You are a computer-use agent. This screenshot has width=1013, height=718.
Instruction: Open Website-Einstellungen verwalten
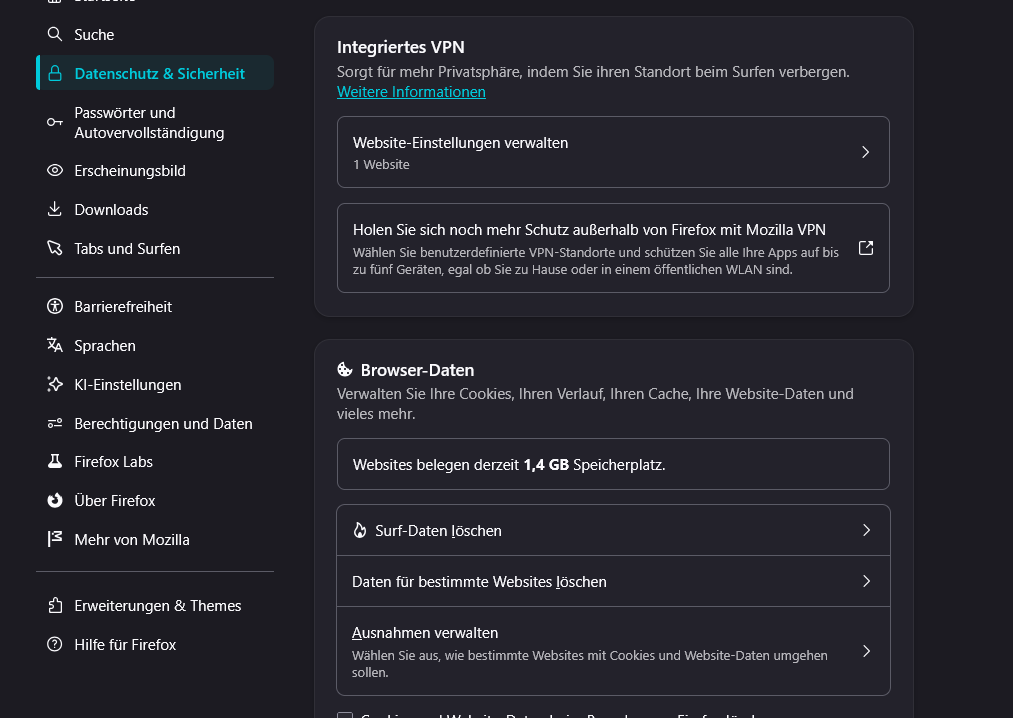[x=613, y=152]
